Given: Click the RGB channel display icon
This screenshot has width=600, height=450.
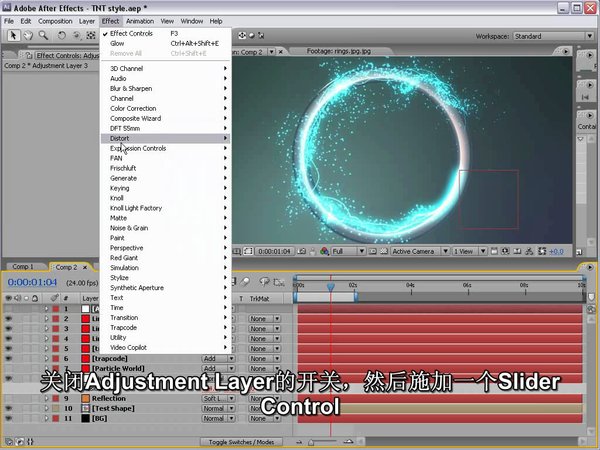Looking at the screenshot, I should pos(324,251).
